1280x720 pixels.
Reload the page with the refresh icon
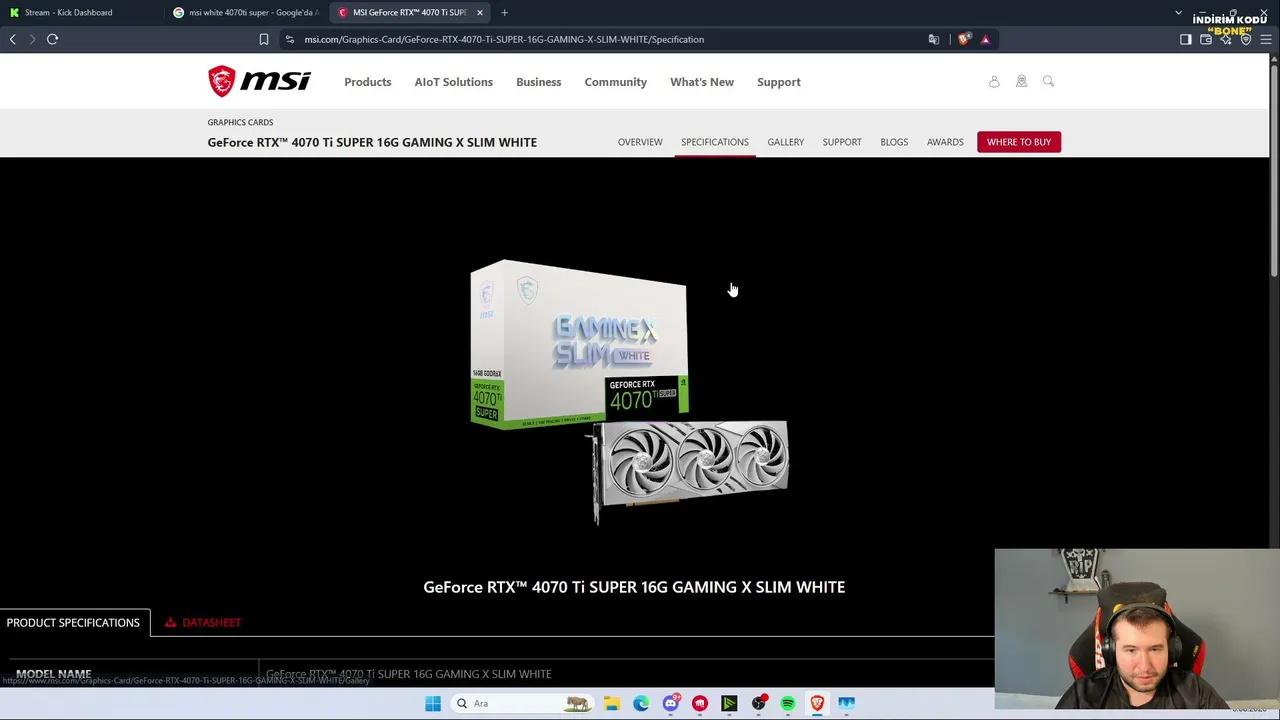point(52,39)
